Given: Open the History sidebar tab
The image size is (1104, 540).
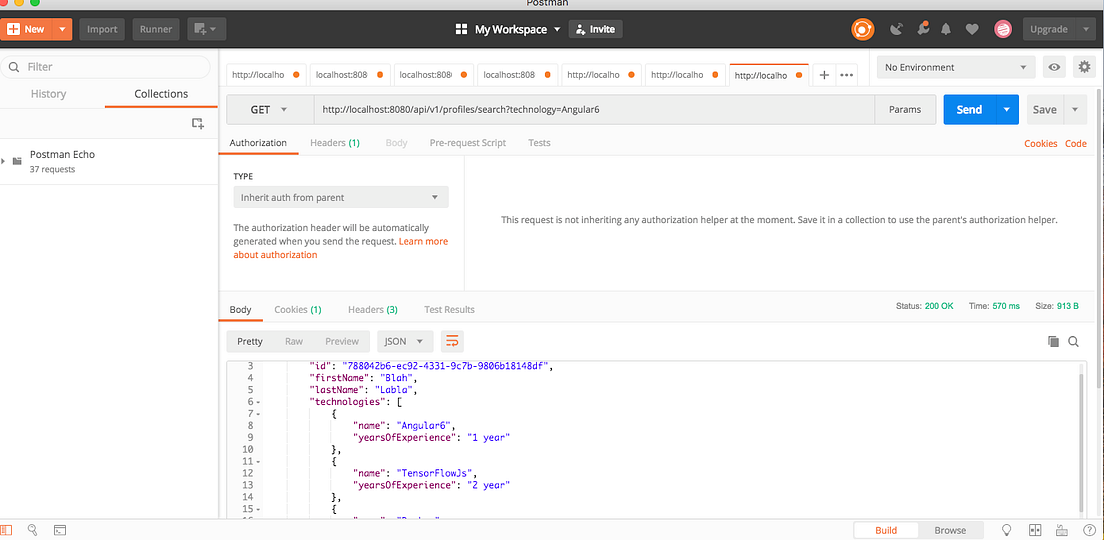Looking at the screenshot, I should point(48,94).
